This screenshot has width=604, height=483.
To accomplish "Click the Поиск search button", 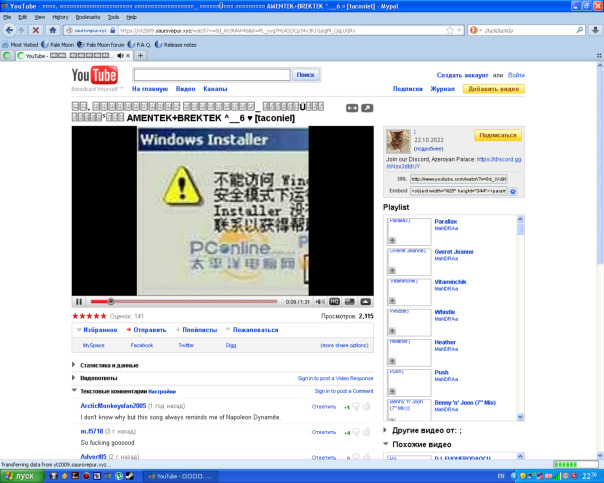I will (305, 75).
